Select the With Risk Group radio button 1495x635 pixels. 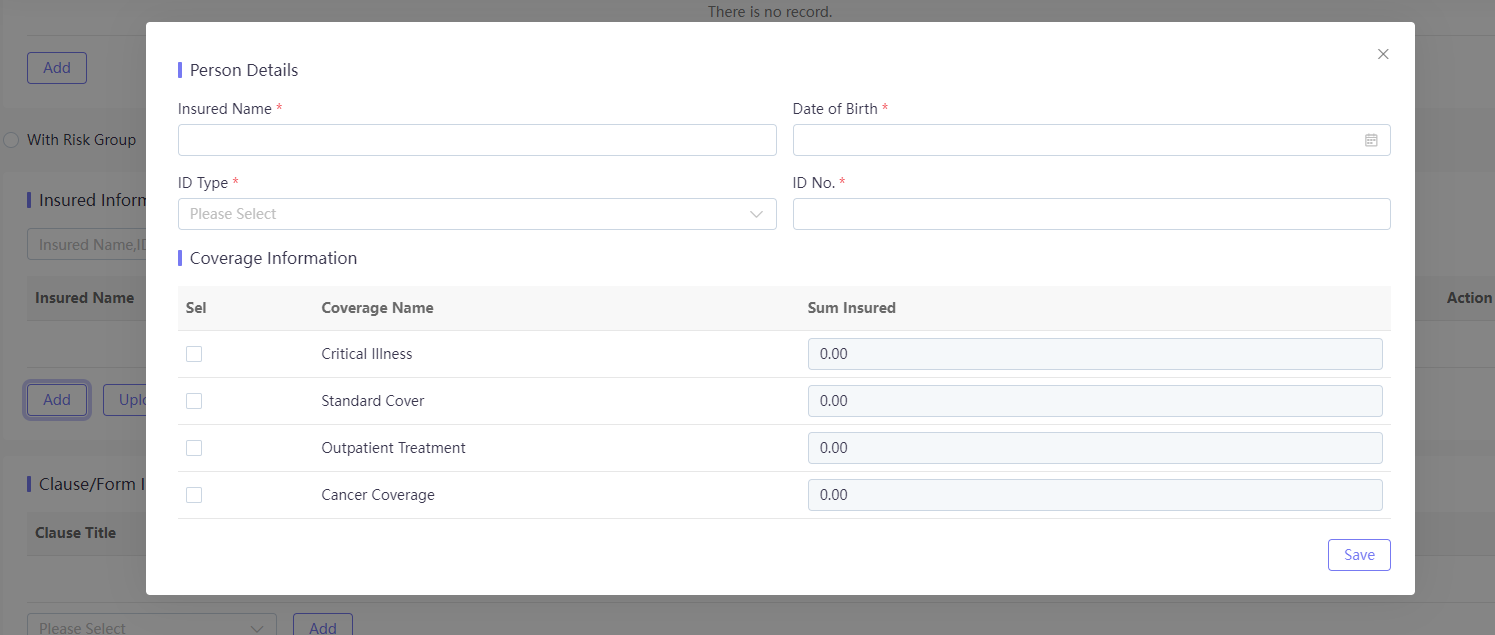coord(11,140)
